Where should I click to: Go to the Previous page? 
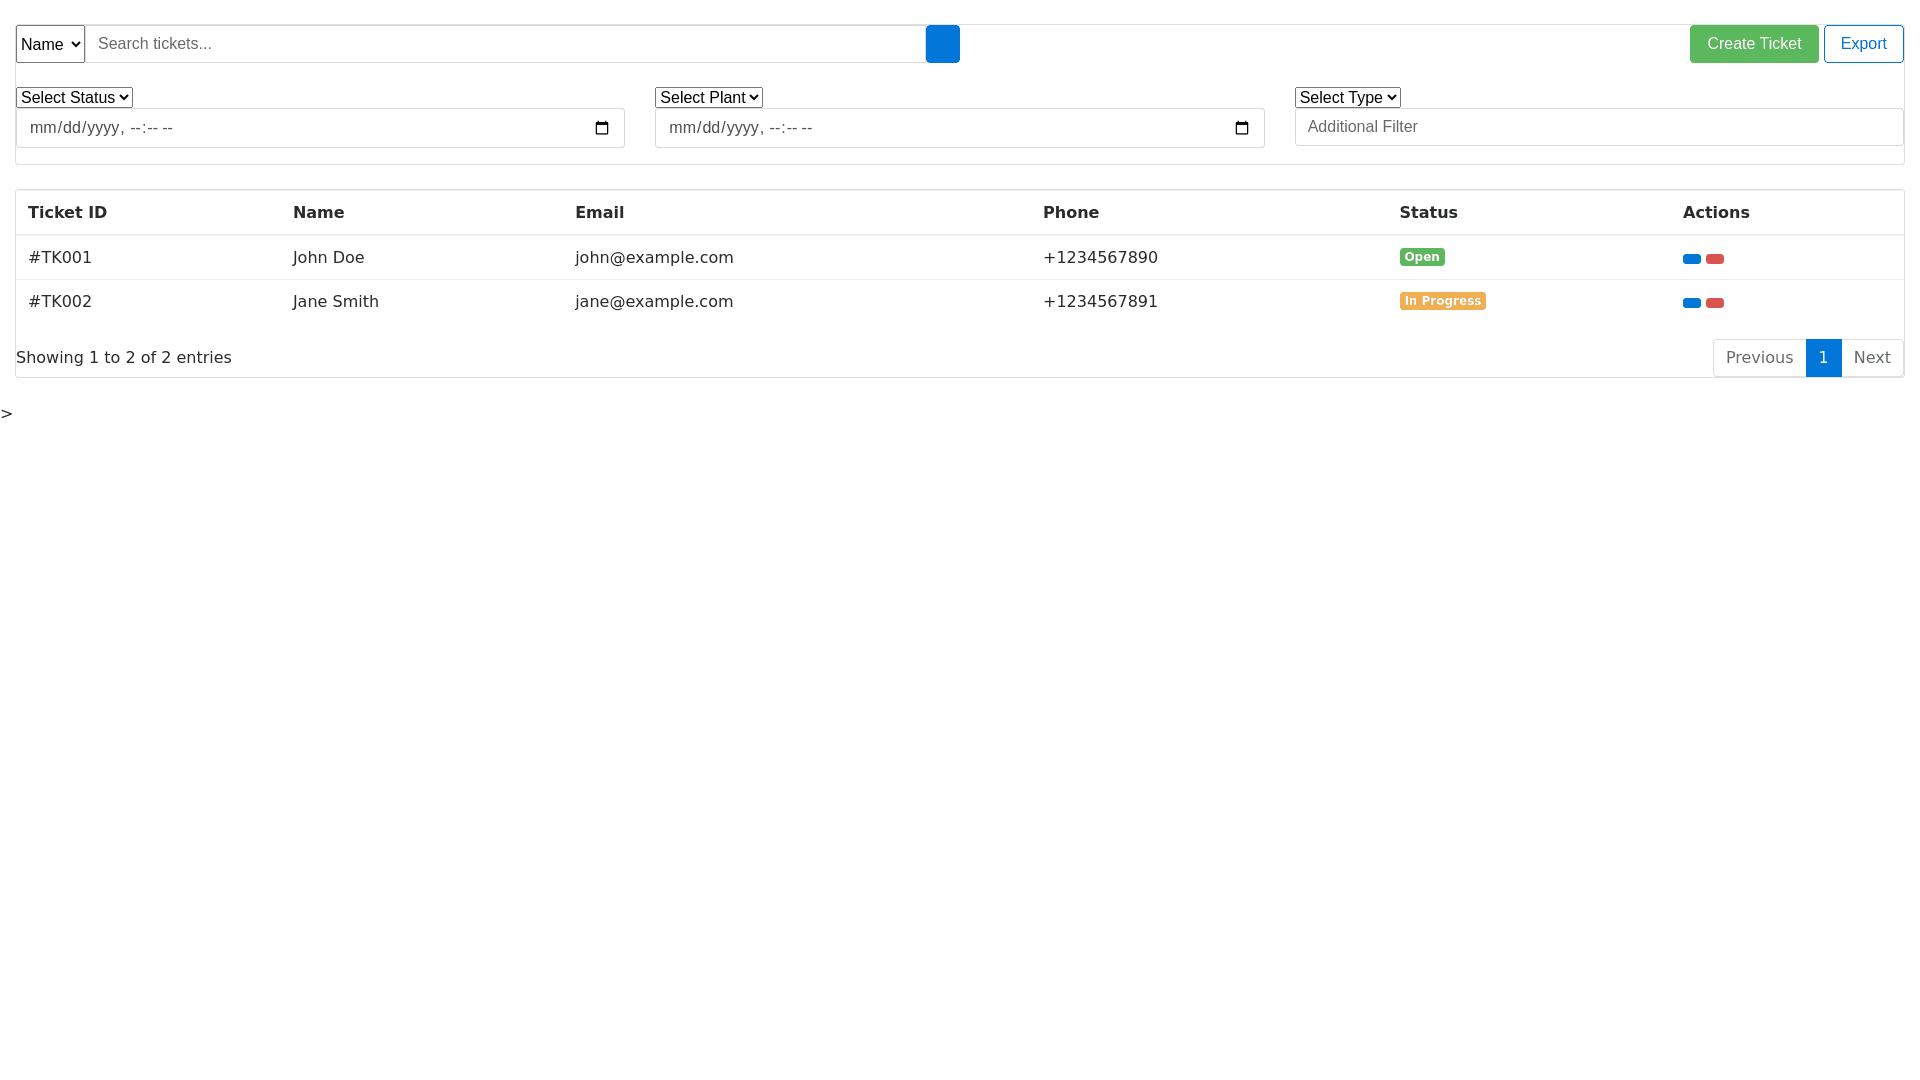pos(1758,358)
